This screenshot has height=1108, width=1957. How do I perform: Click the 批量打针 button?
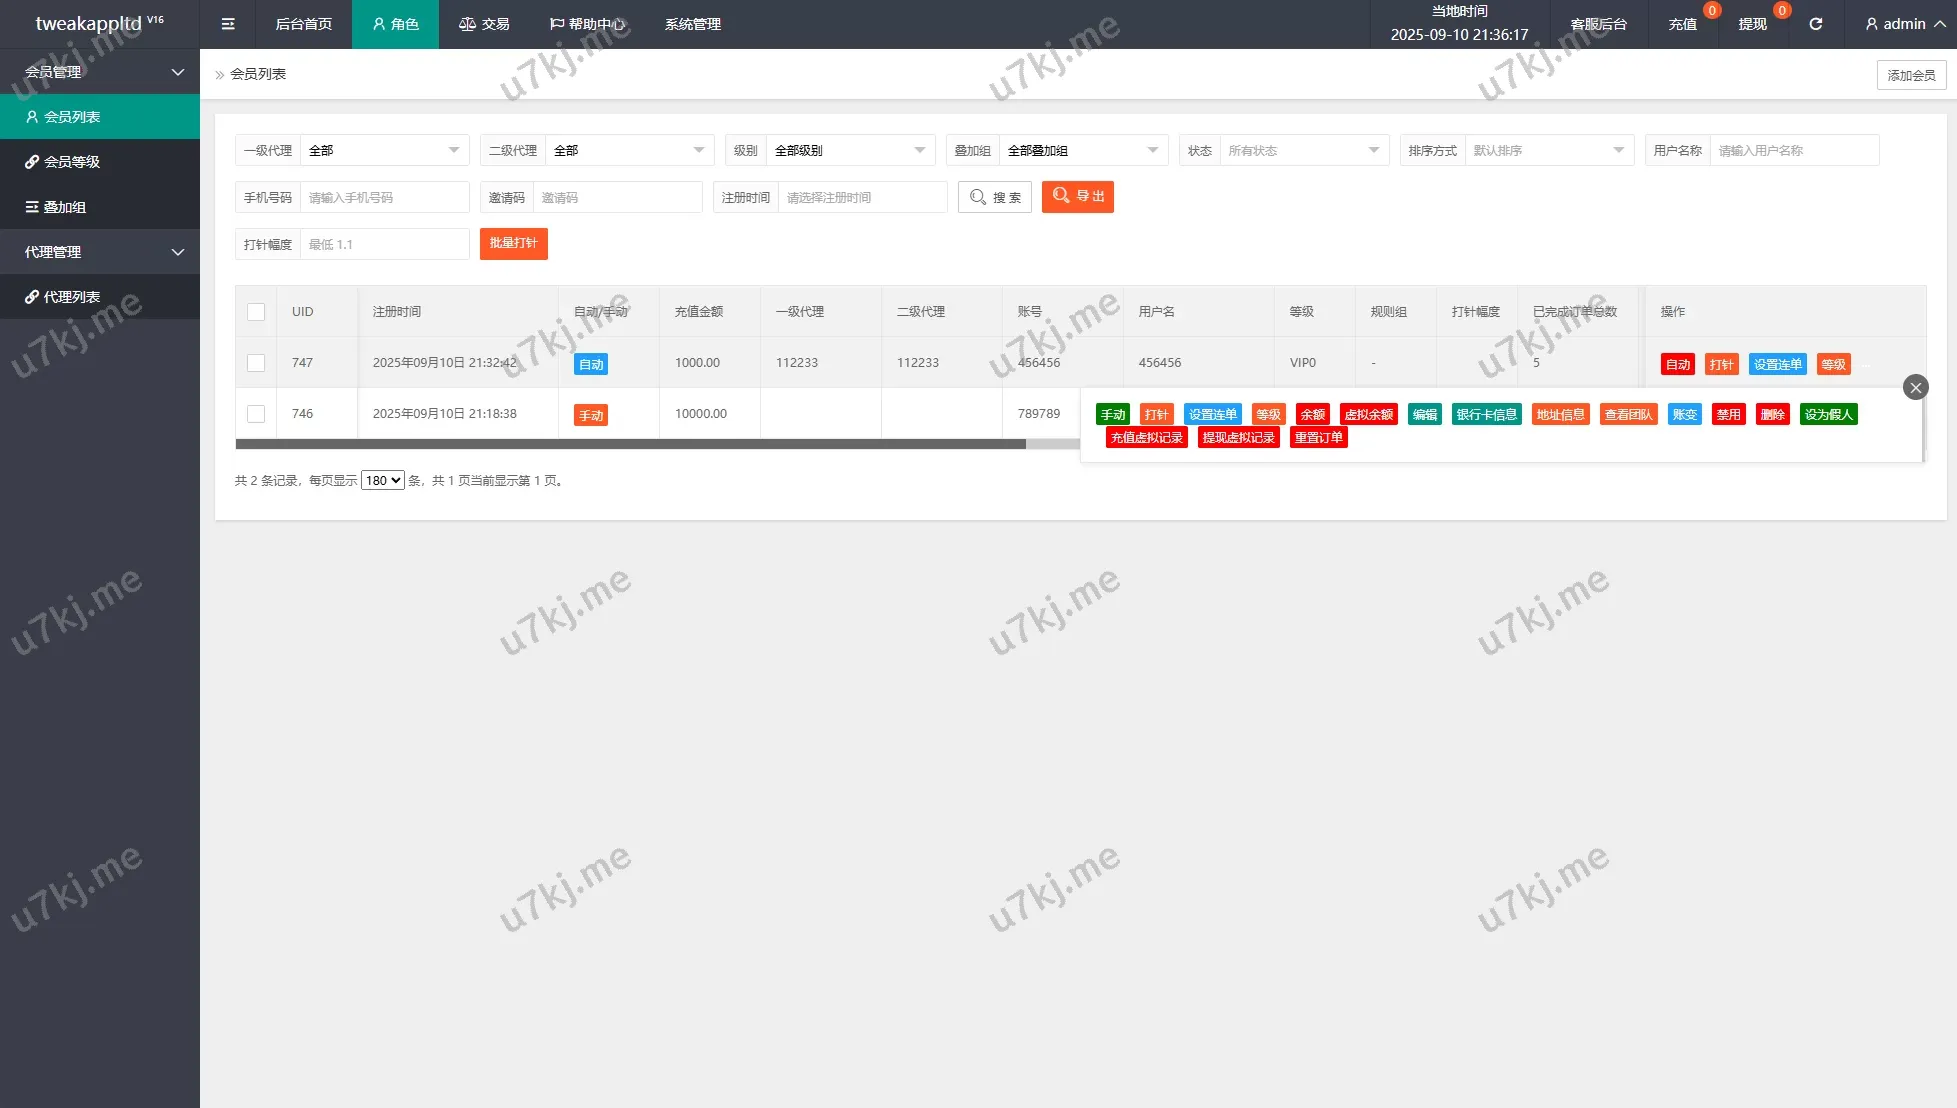point(513,244)
